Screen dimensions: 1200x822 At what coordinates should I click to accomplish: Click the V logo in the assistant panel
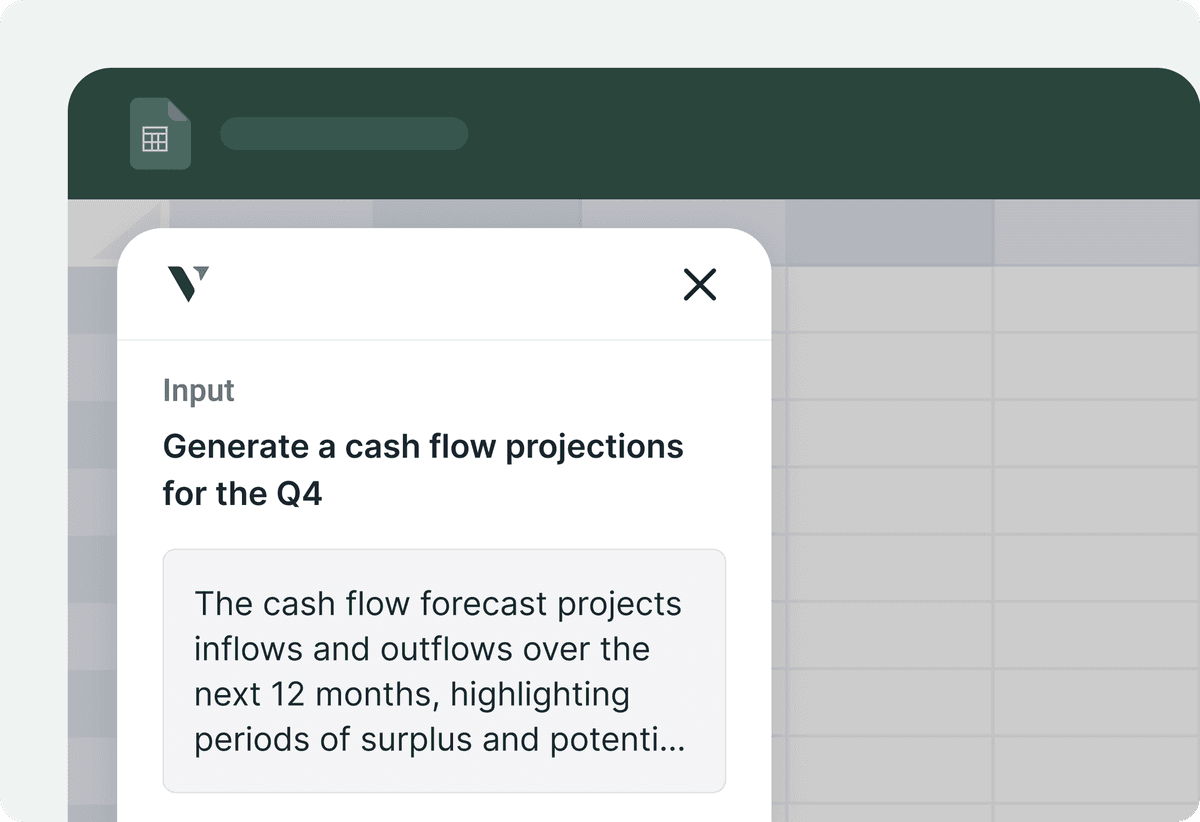coord(189,284)
